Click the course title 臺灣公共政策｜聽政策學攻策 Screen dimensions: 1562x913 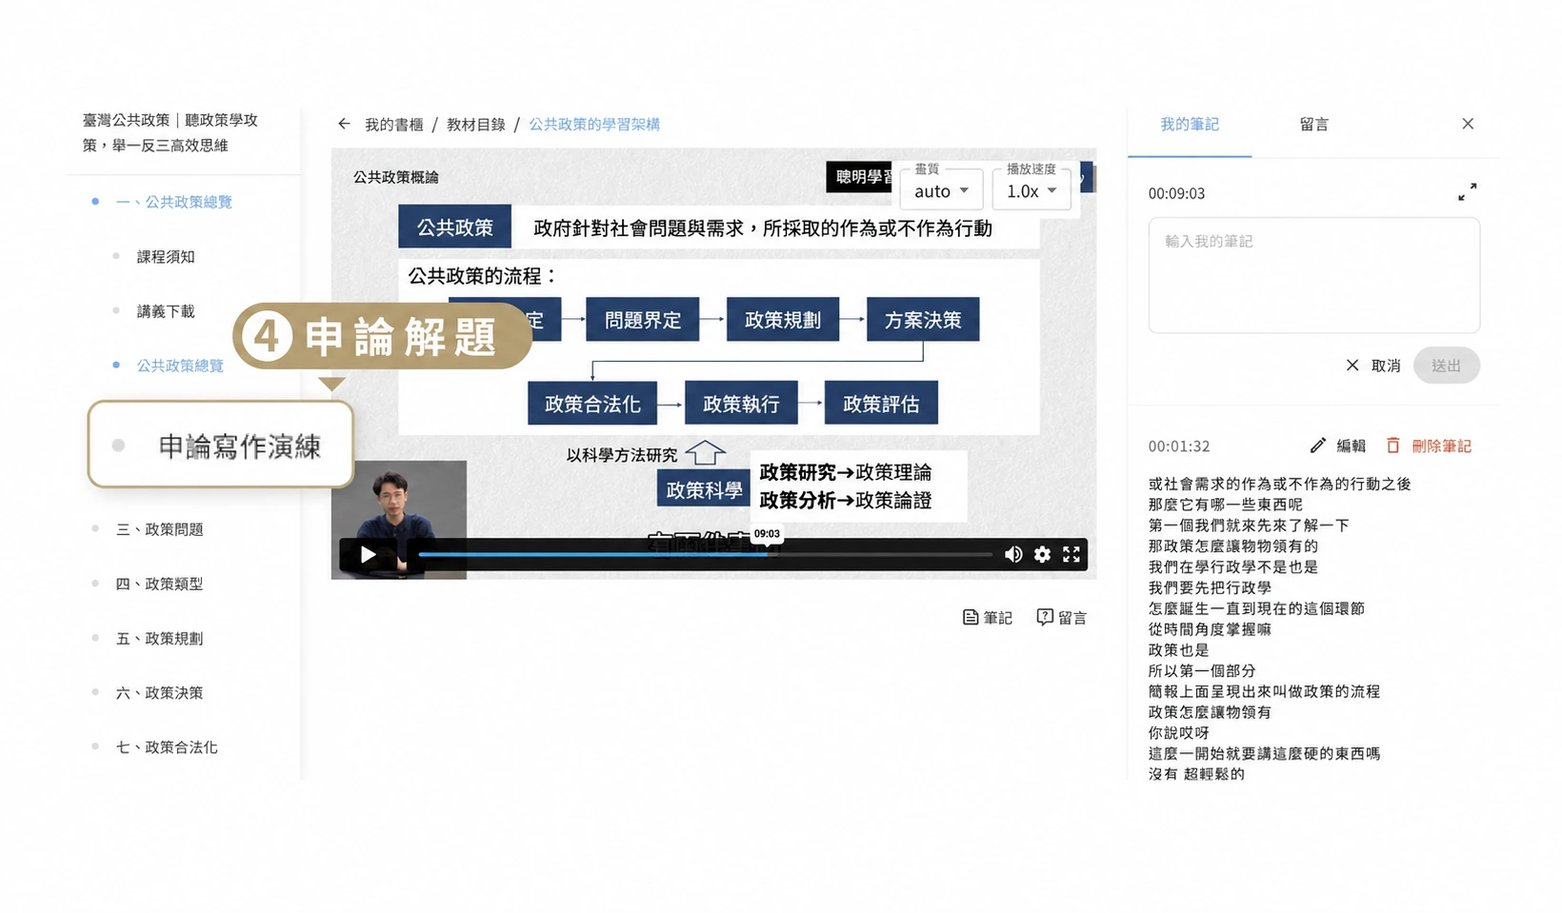click(x=170, y=132)
